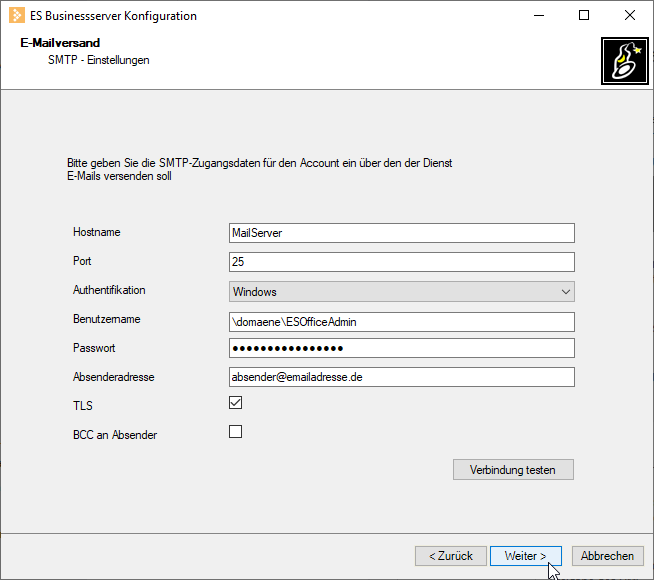Go back with the Zurück button
Image resolution: width=654 pixels, height=580 pixels.
click(451, 556)
